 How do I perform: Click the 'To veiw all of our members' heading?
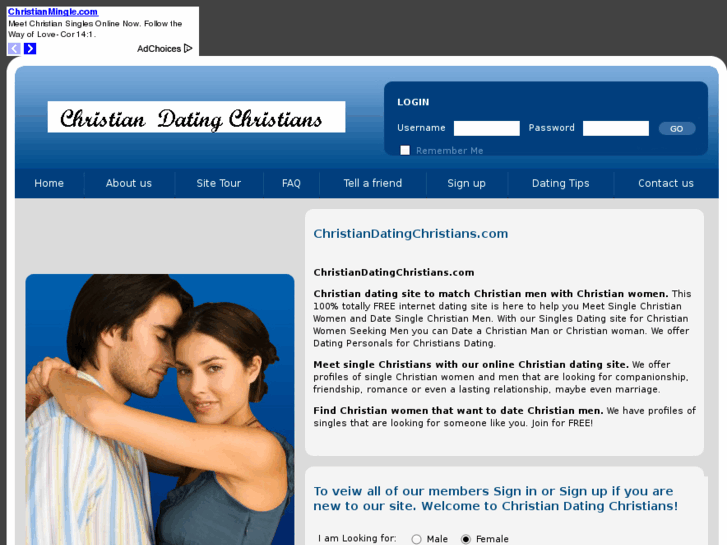pyautogui.click(x=496, y=499)
